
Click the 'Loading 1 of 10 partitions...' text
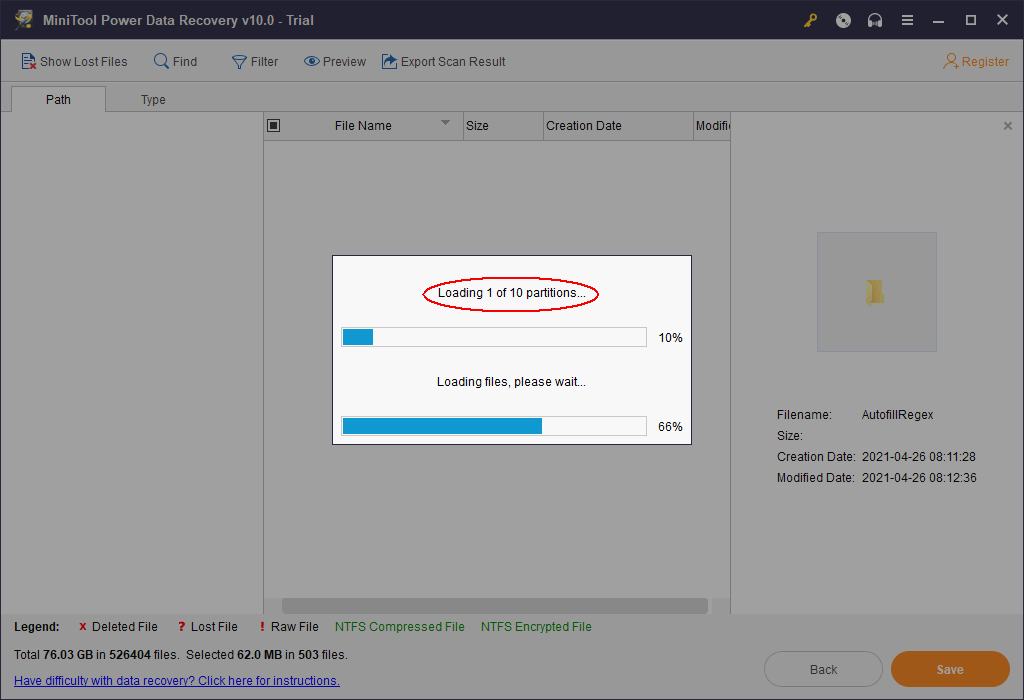511,293
